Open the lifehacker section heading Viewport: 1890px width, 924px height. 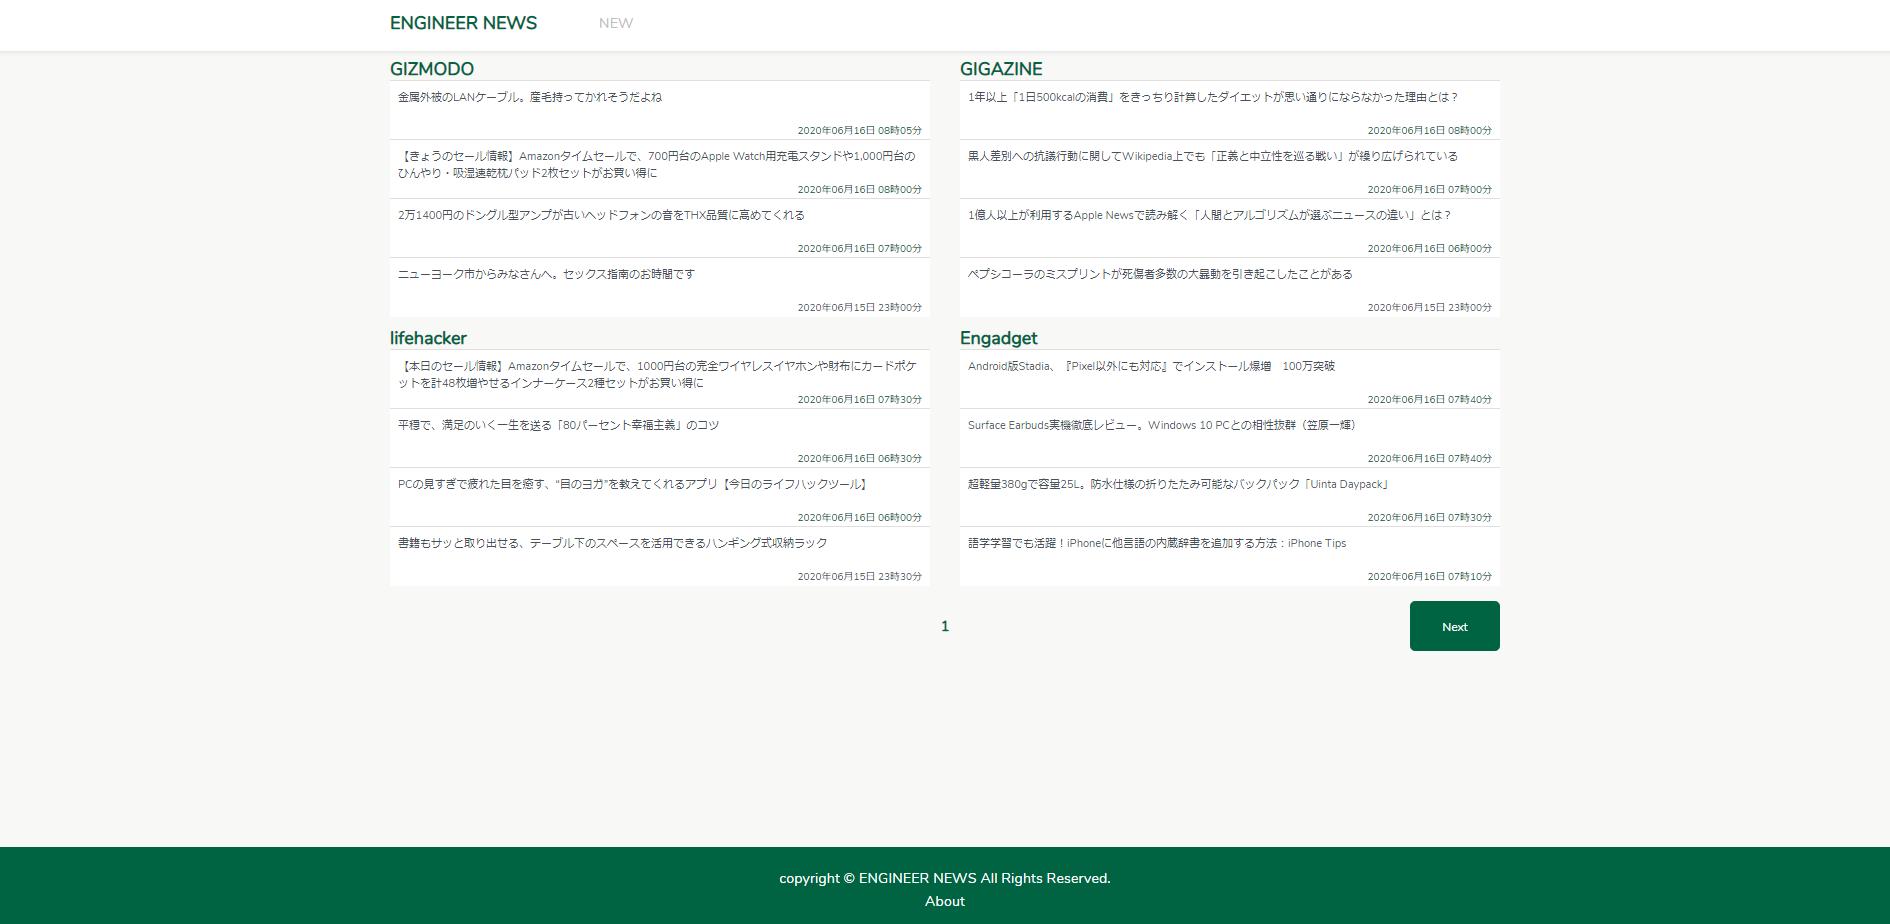coord(428,338)
